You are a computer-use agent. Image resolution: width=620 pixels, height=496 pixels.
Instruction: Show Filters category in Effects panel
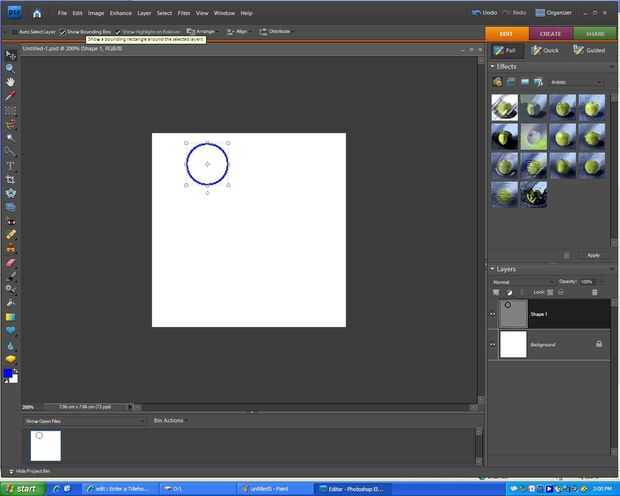click(497, 82)
